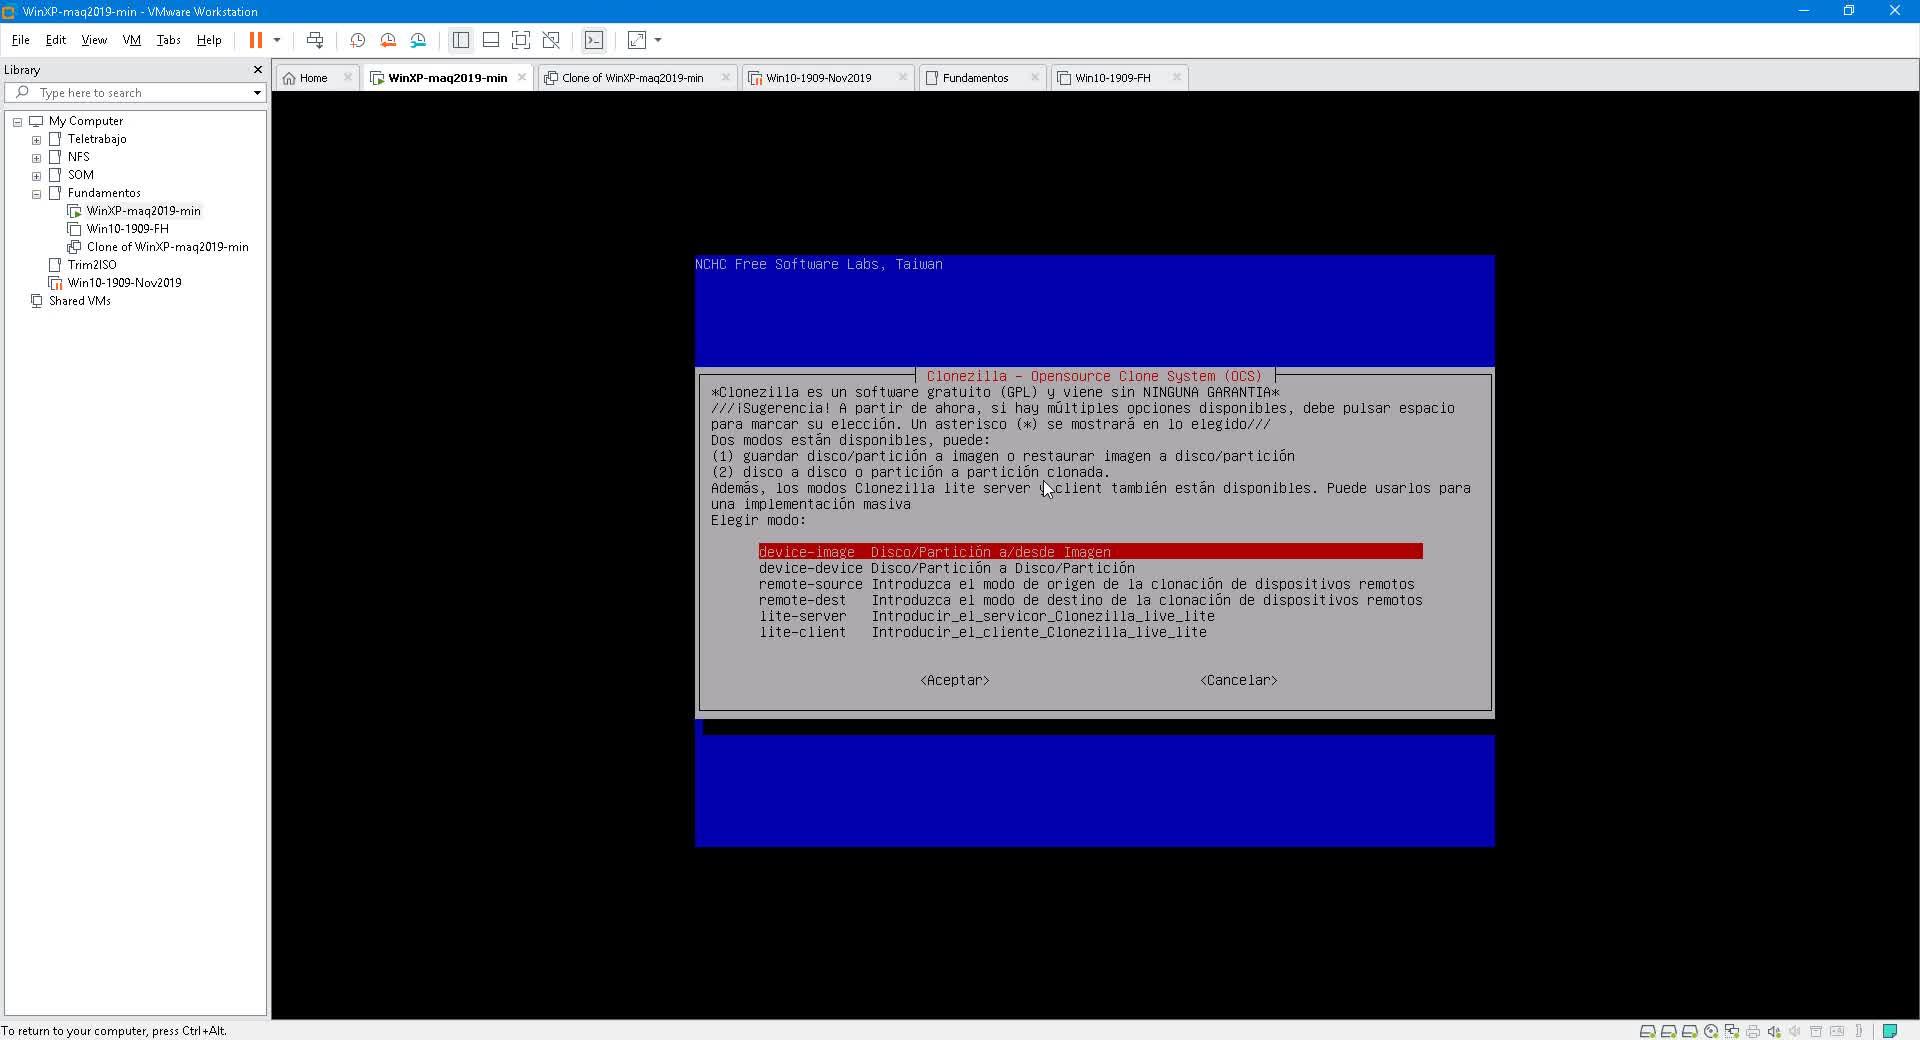The height and width of the screenshot is (1040, 1920).
Task: Click the third hard disk status icon
Action: coord(1689,1031)
